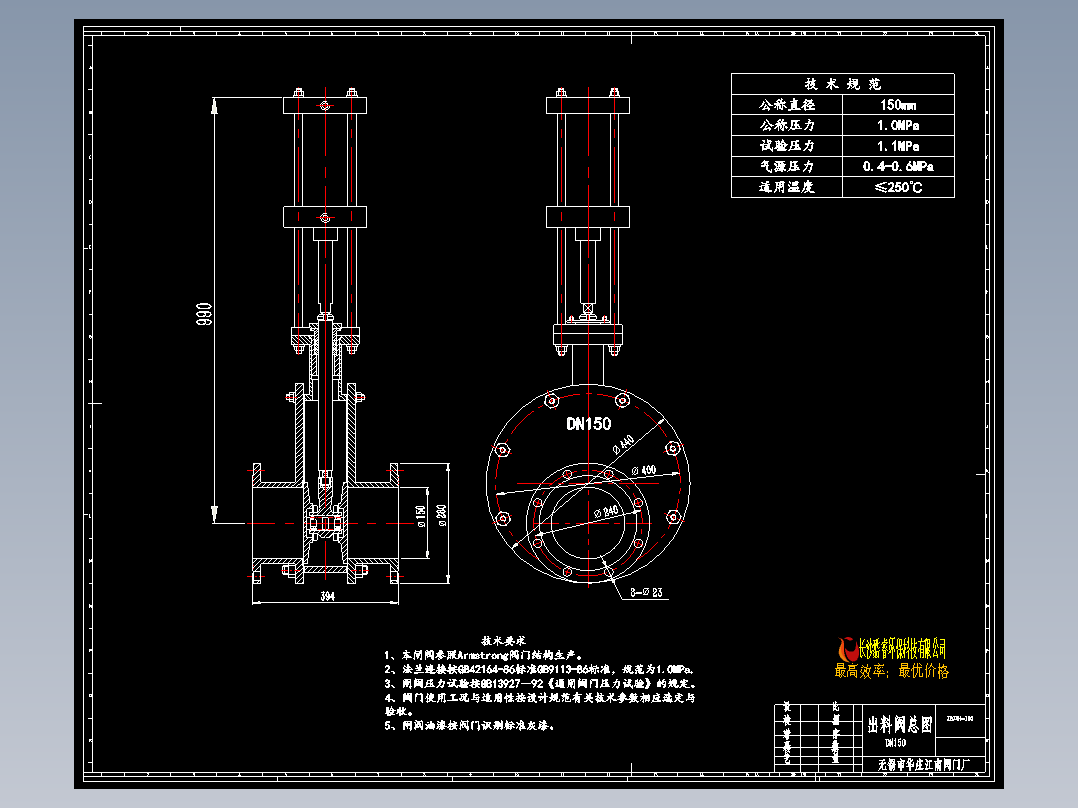Click the 'ø150' bore dimension text

421,516
